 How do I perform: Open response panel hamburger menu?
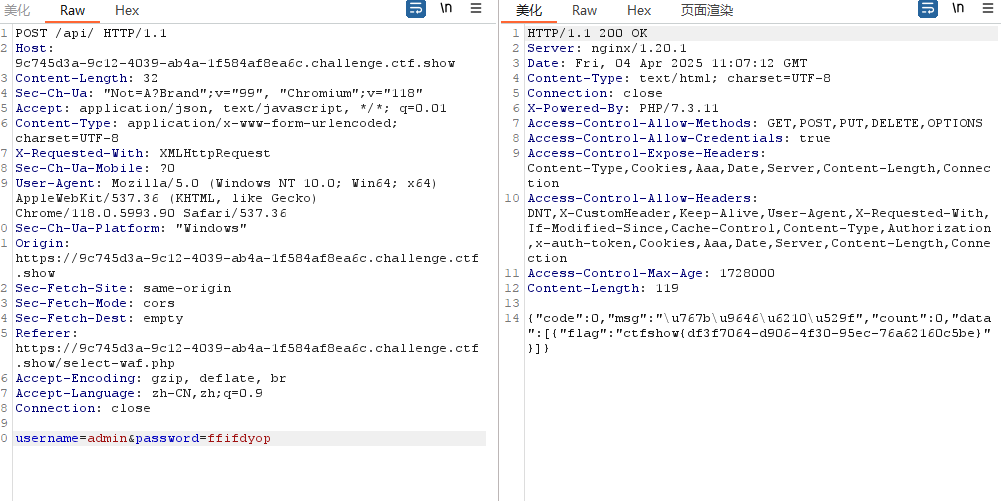[988, 8]
